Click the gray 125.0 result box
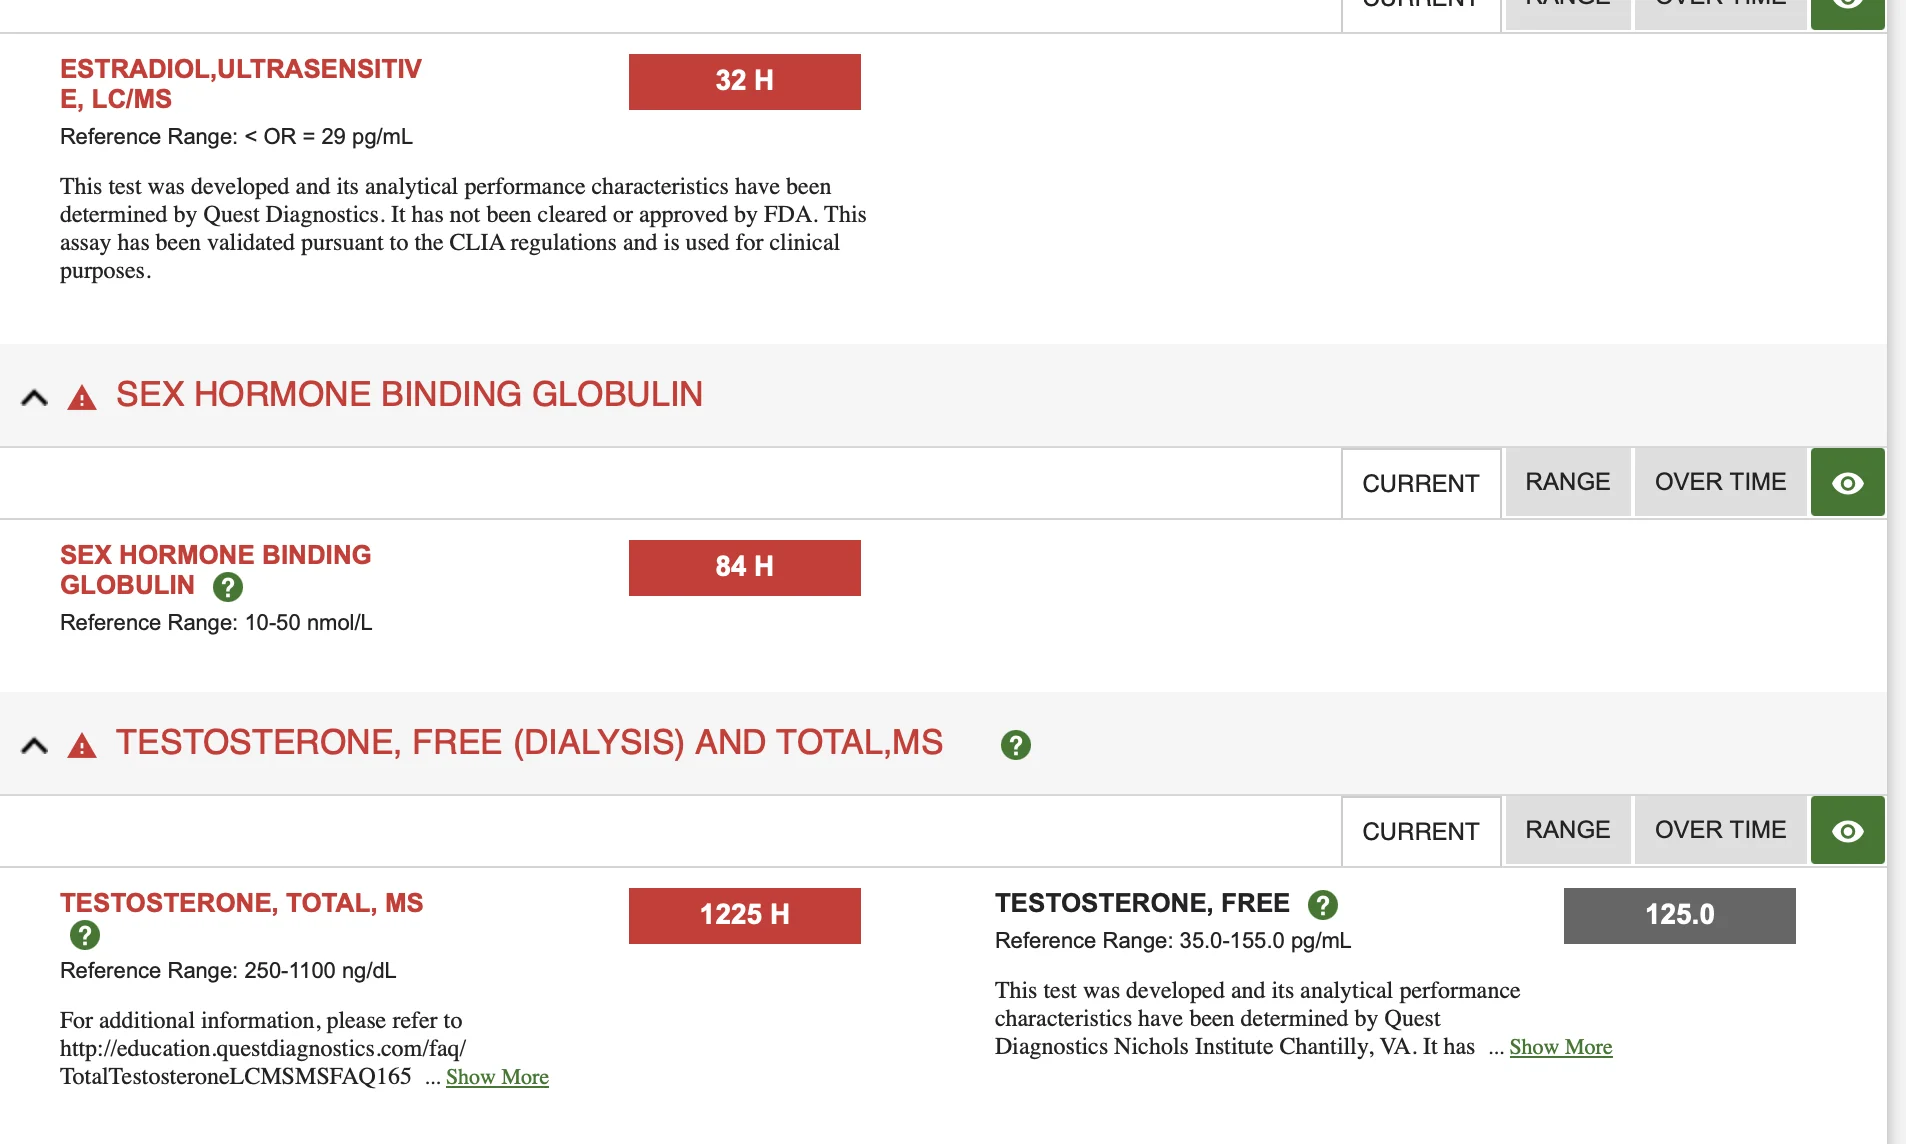The width and height of the screenshot is (1906, 1144). pyautogui.click(x=1679, y=915)
